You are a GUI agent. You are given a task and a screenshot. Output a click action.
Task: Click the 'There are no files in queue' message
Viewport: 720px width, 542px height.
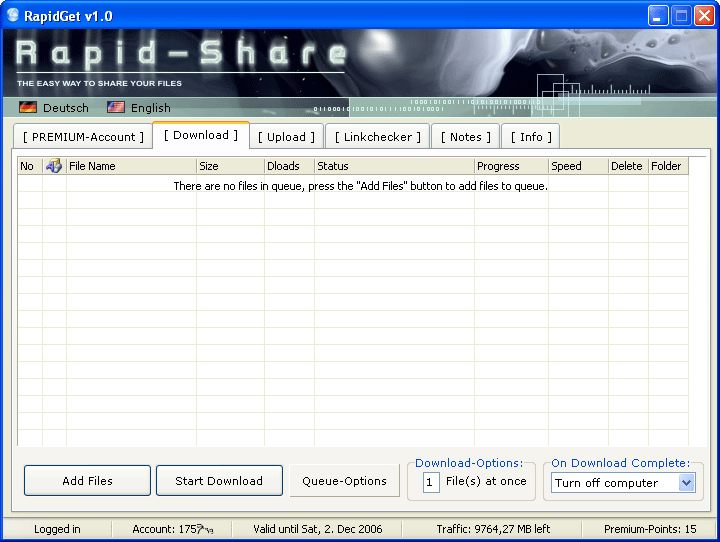point(360,186)
